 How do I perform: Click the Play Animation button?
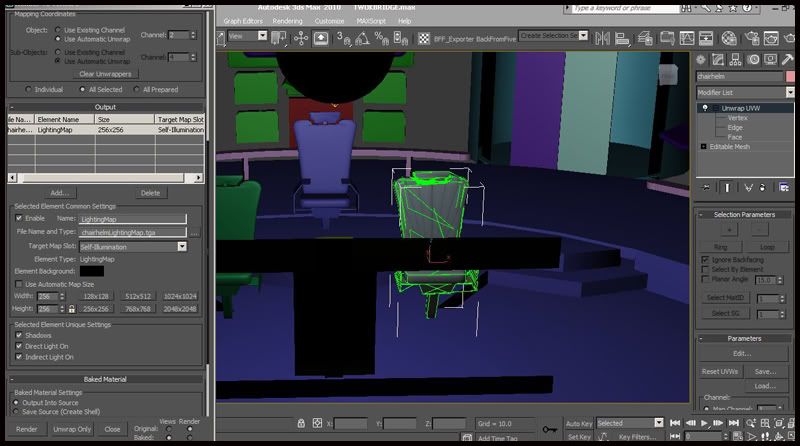[x=705, y=423]
